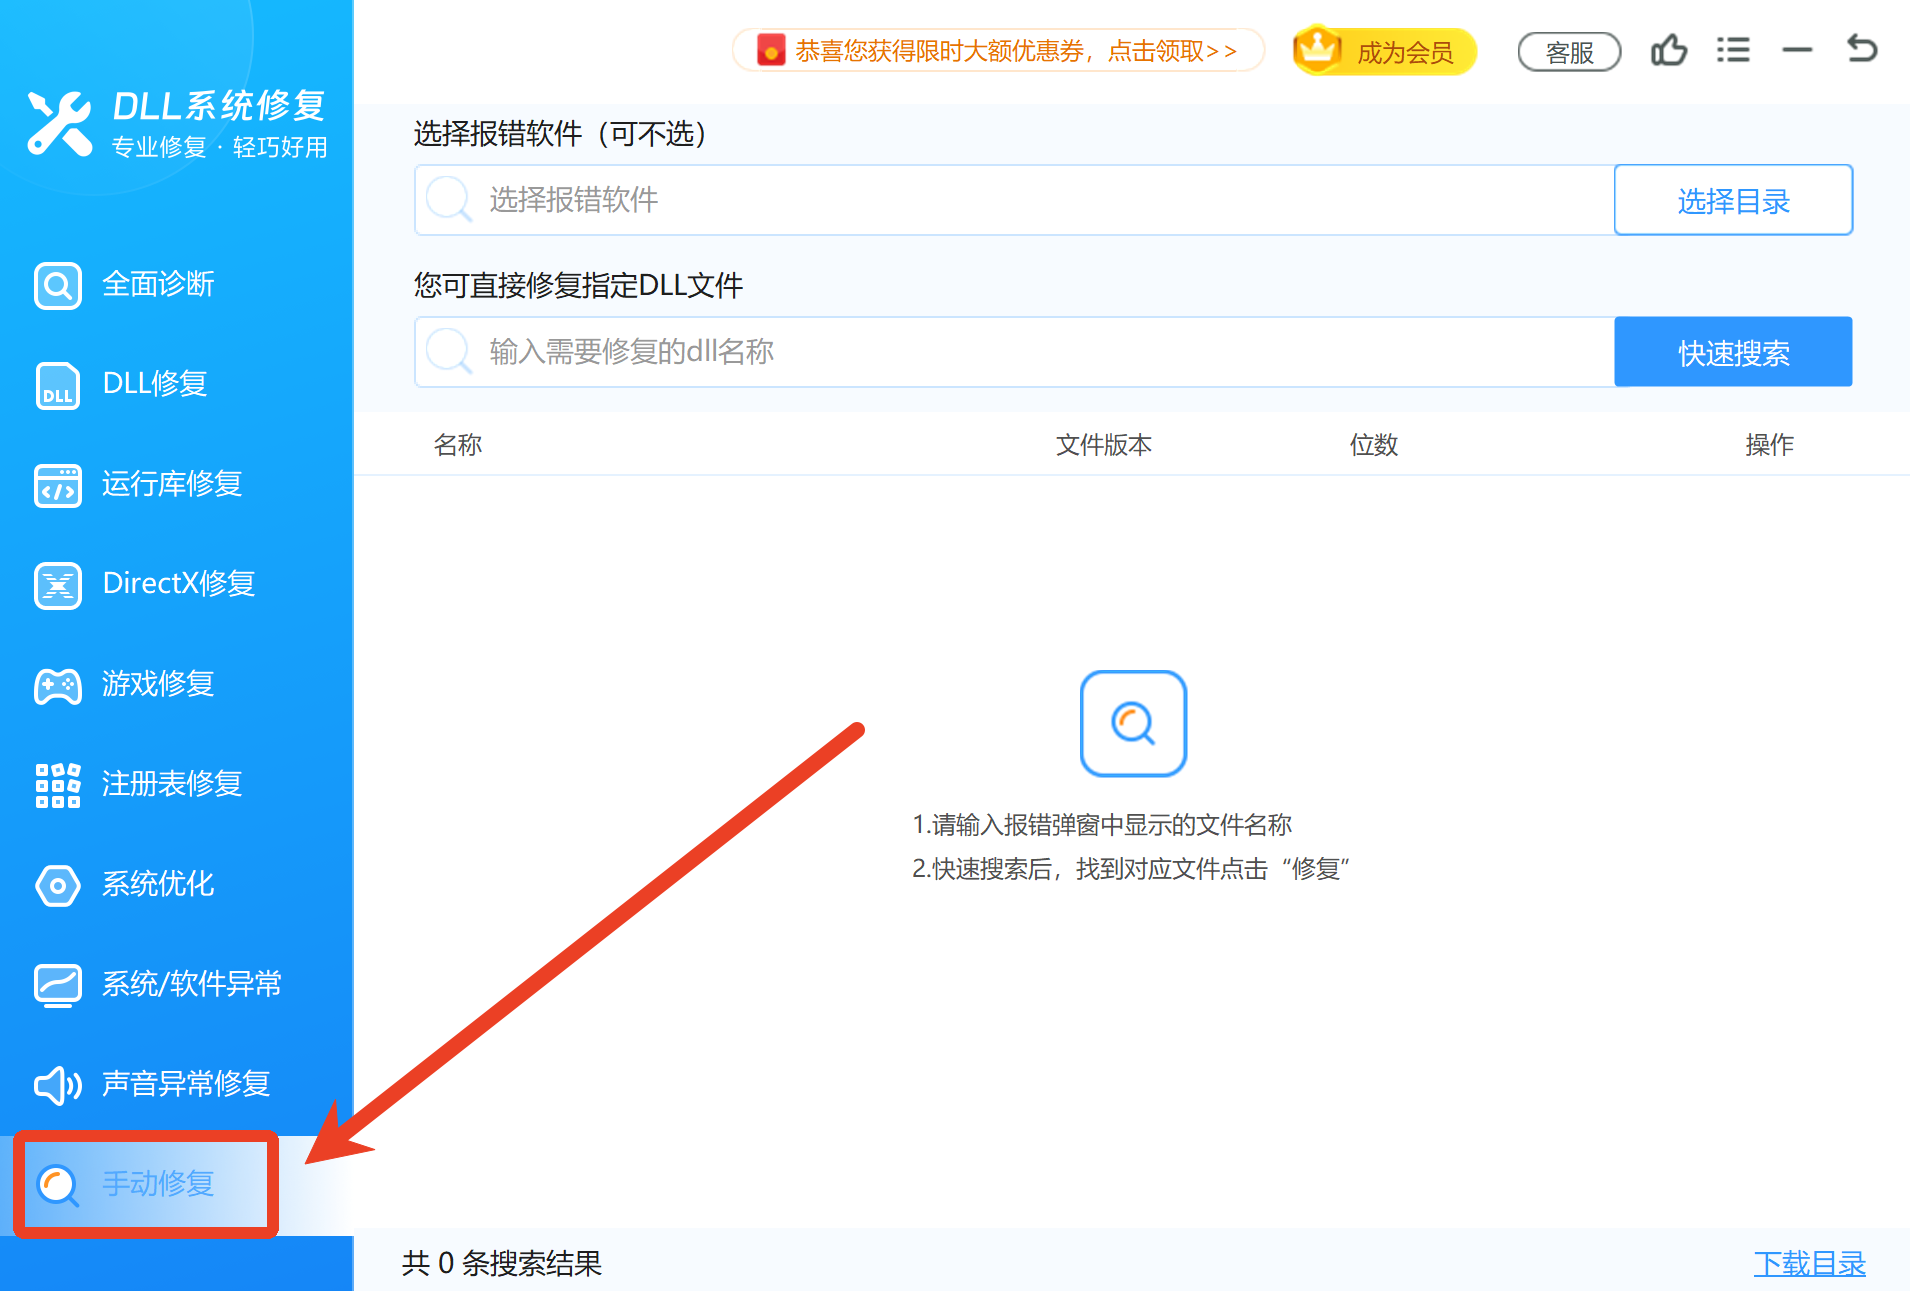The image size is (1910, 1291).
Task: Open the list menu icon in title bar
Action: 1733,50
